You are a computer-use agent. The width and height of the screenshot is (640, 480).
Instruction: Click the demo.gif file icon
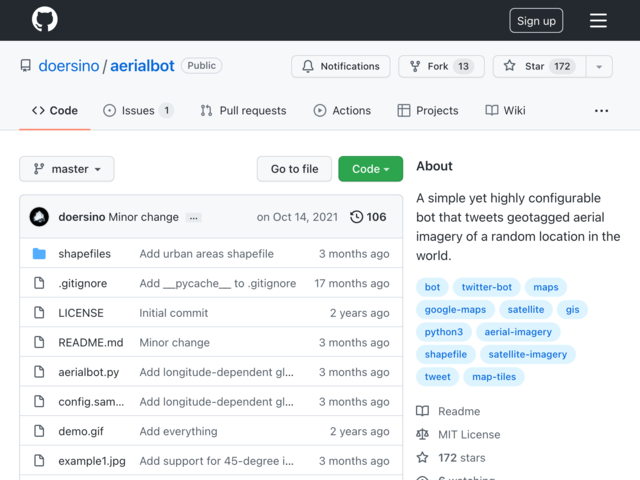pyautogui.click(x=39, y=431)
